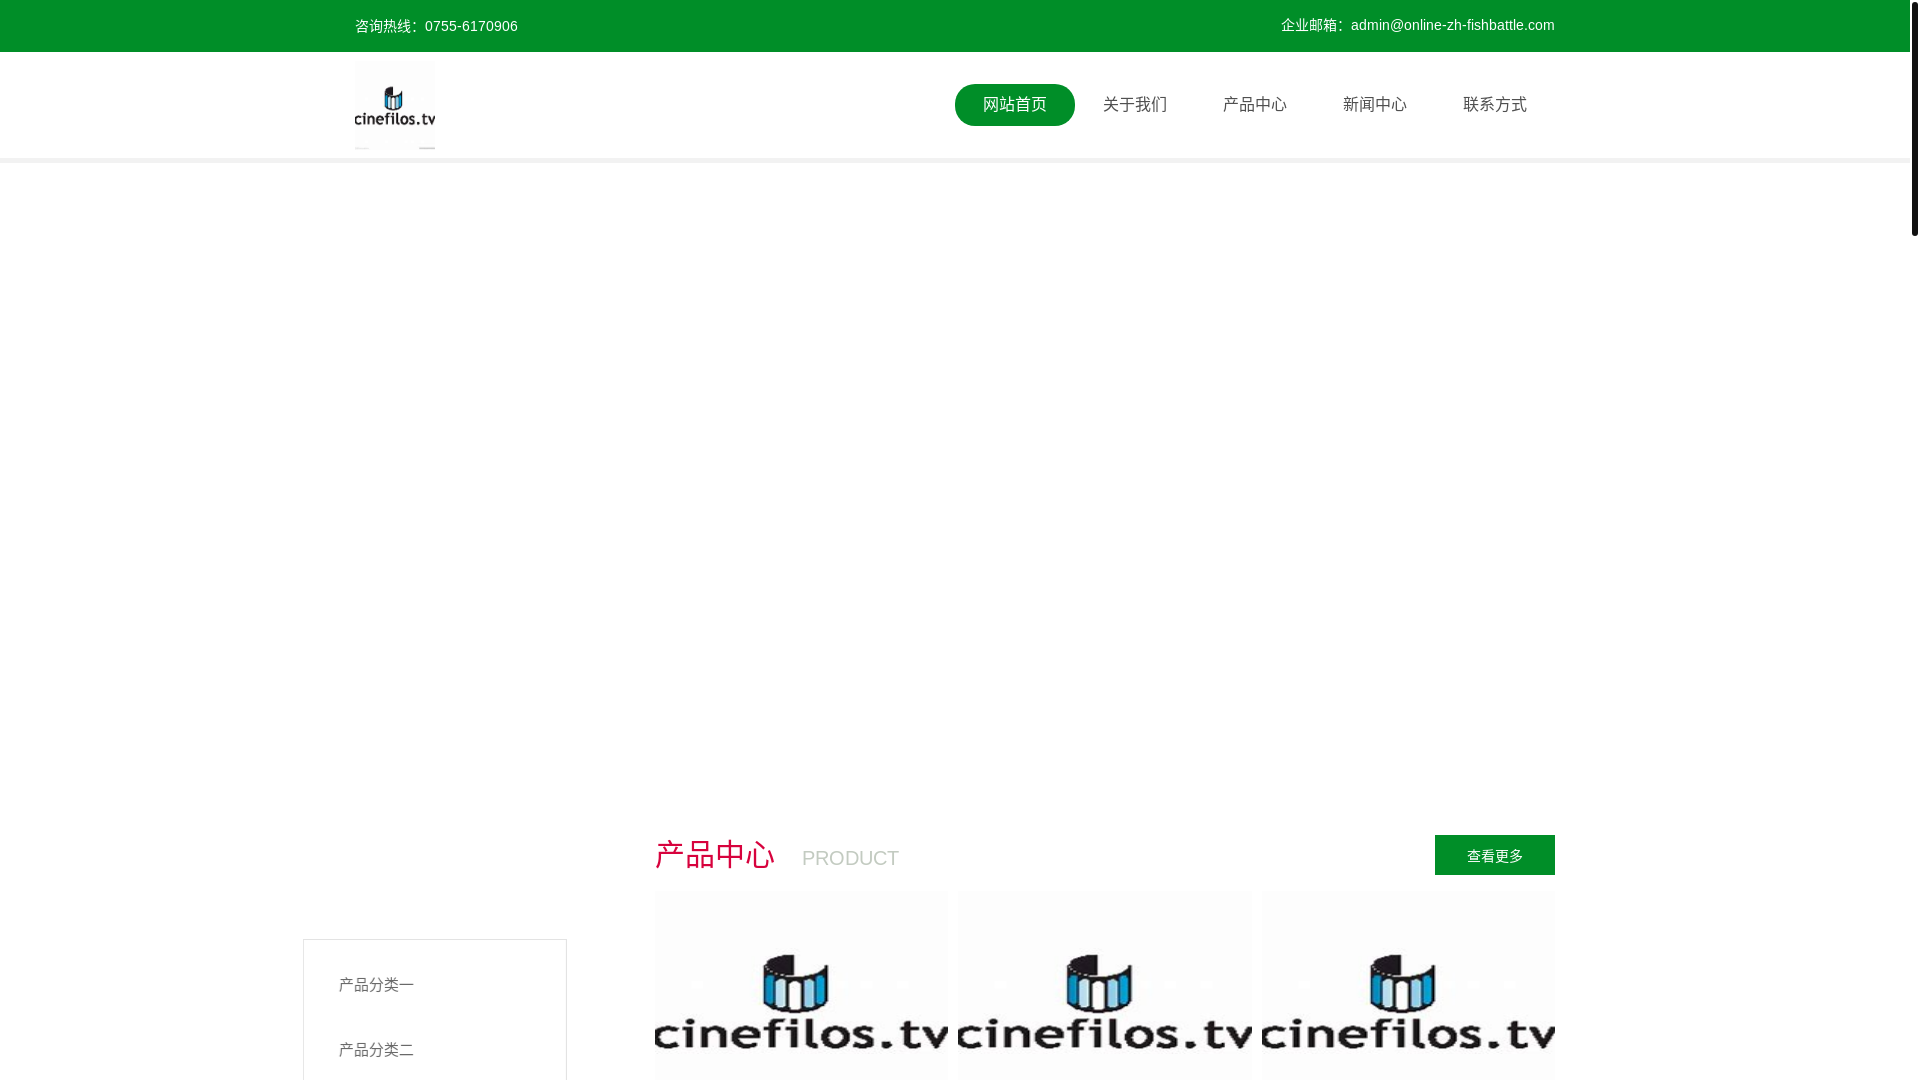Image resolution: width=1920 pixels, height=1080 pixels.
Task: Click the admin email address
Action: 1452,25
